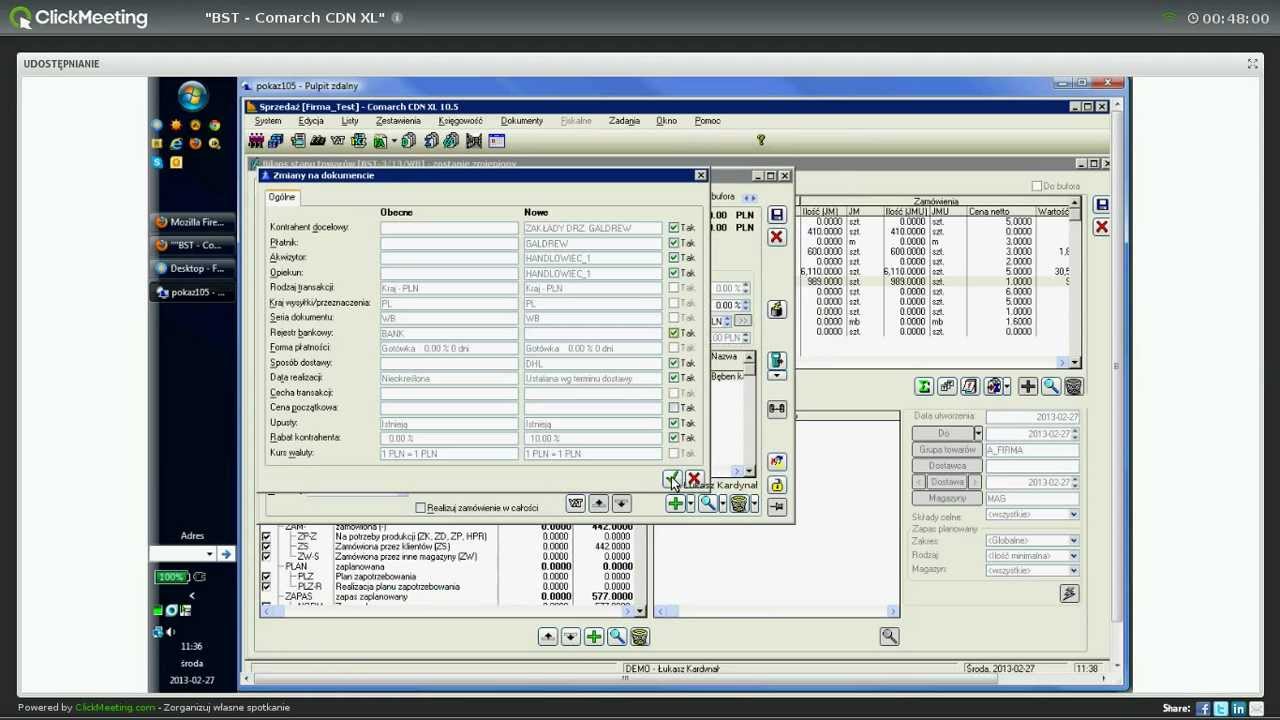1280x720 pixels.
Task: Toggle Tak checkbox for Kontrahent docelowy
Action: point(674,228)
